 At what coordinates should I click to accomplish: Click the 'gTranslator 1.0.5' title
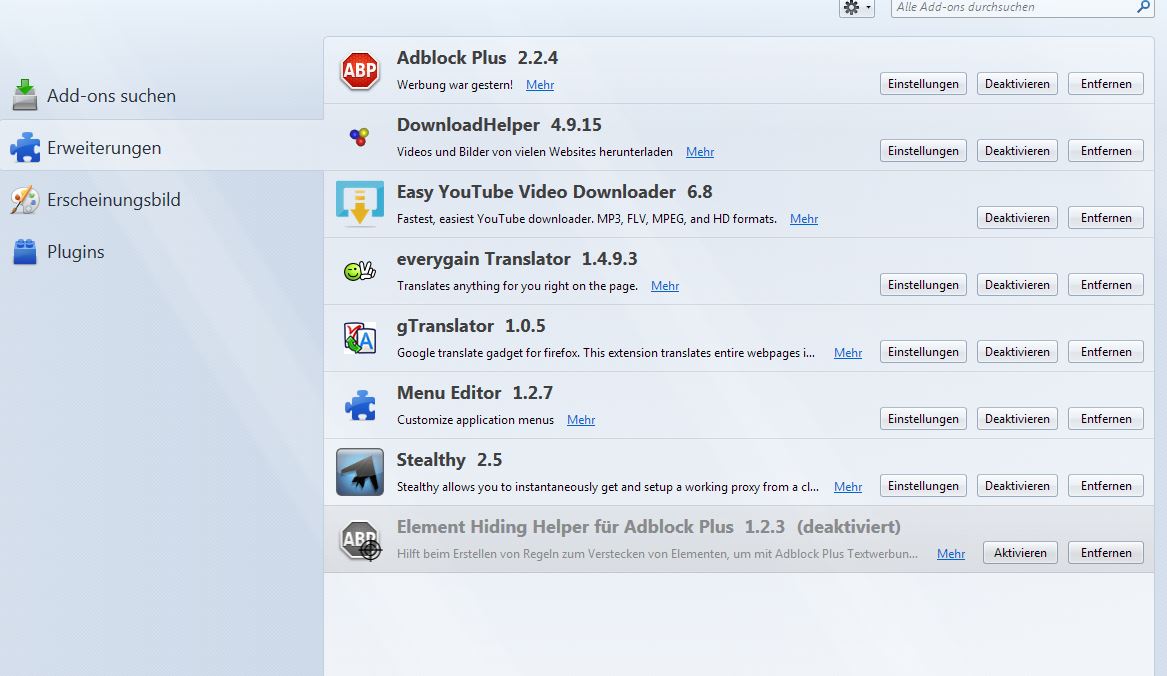[470, 325]
